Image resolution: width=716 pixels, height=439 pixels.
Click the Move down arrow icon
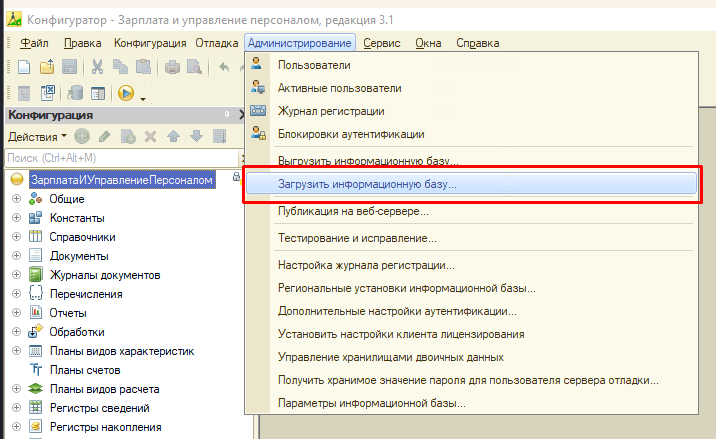pyautogui.click(x=196, y=136)
